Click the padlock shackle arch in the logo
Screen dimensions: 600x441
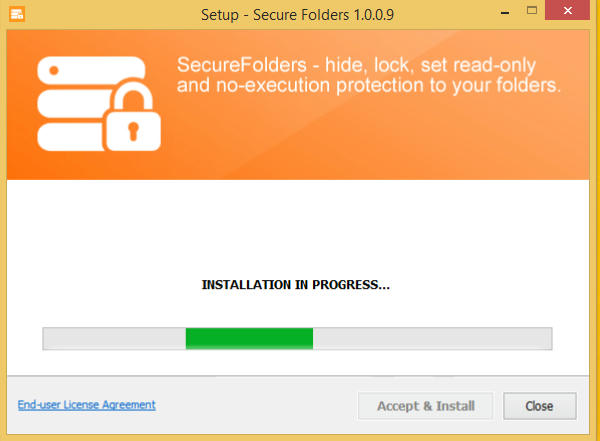pos(132,95)
